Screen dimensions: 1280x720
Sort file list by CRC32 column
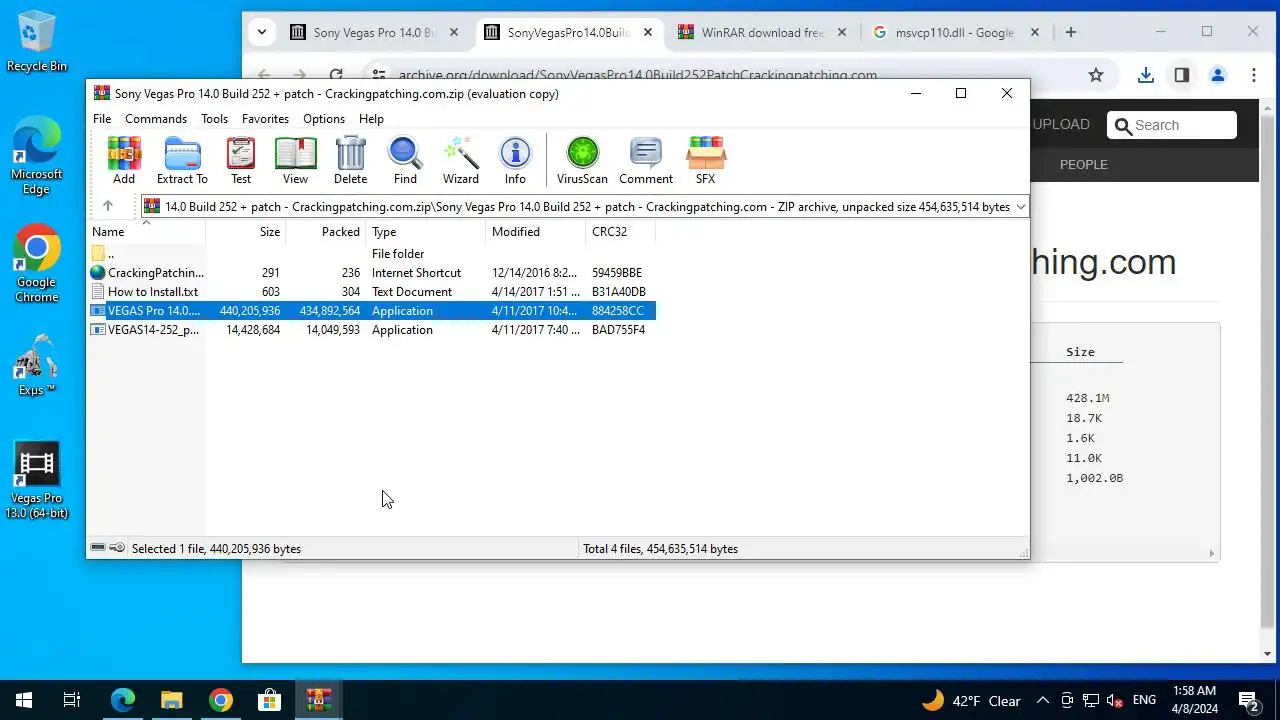click(x=621, y=232)
